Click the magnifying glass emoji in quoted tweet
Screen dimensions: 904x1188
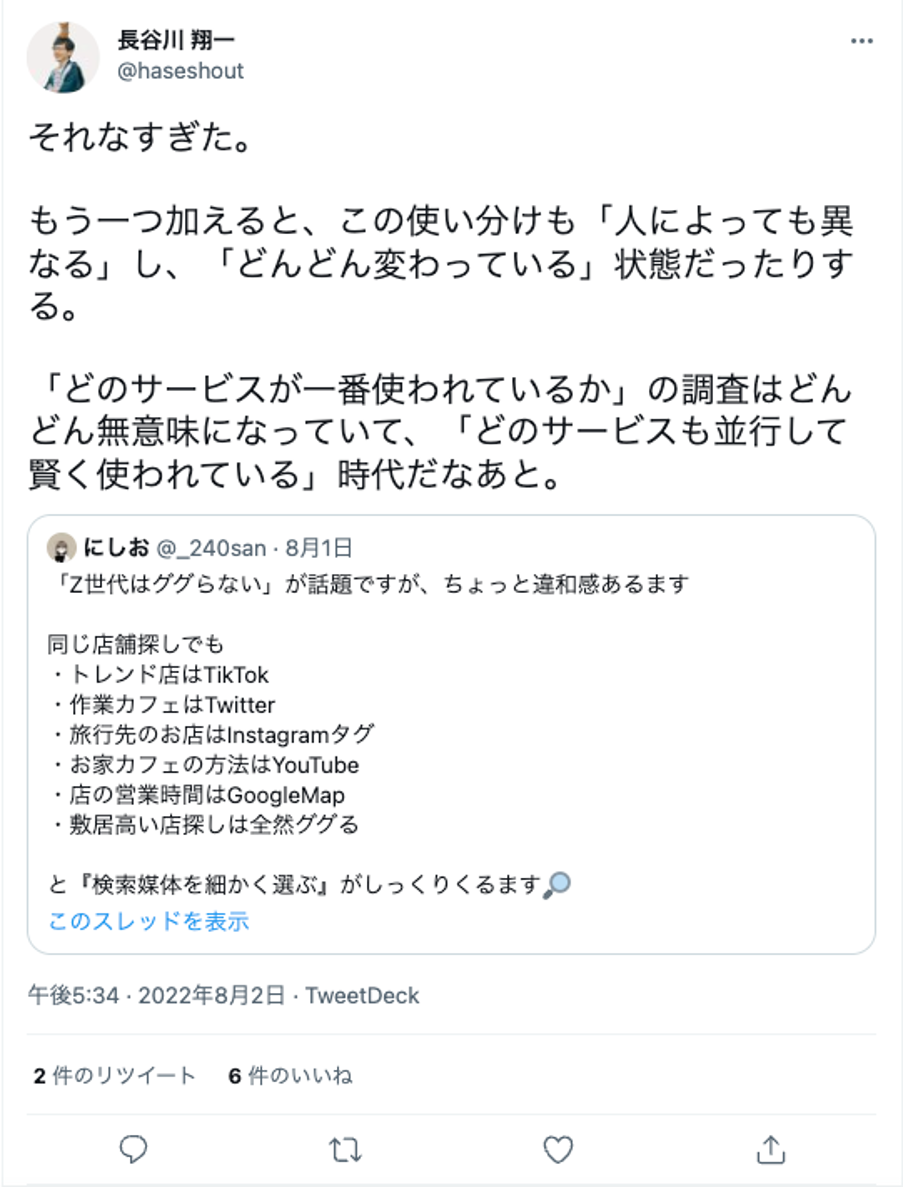pos(558,884)
